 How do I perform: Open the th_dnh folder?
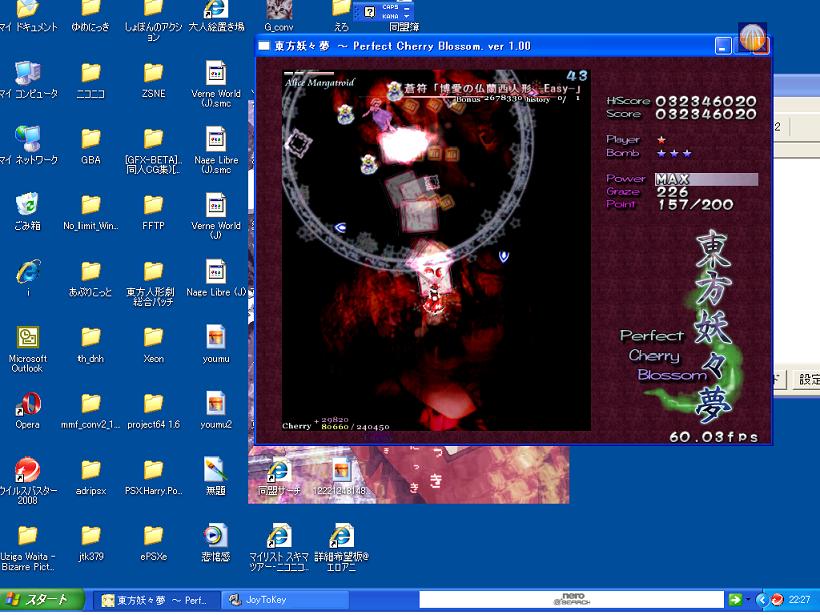click(90, 344)
